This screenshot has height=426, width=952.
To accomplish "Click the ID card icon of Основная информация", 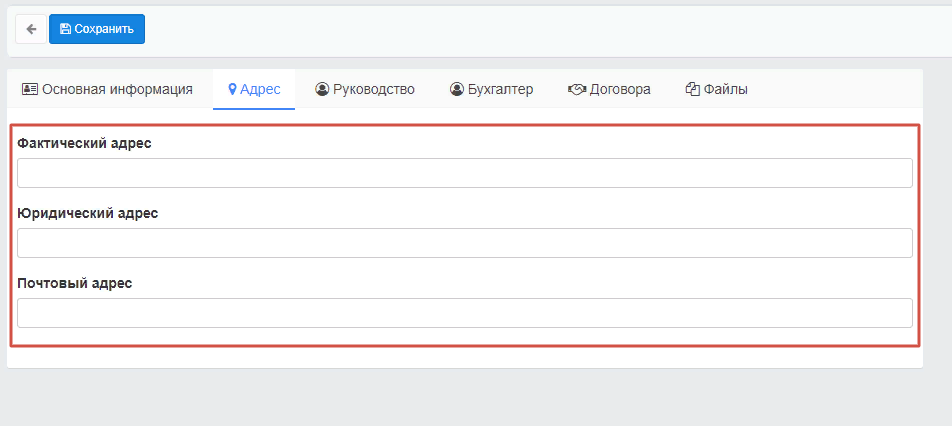I will tap(29, 89).
